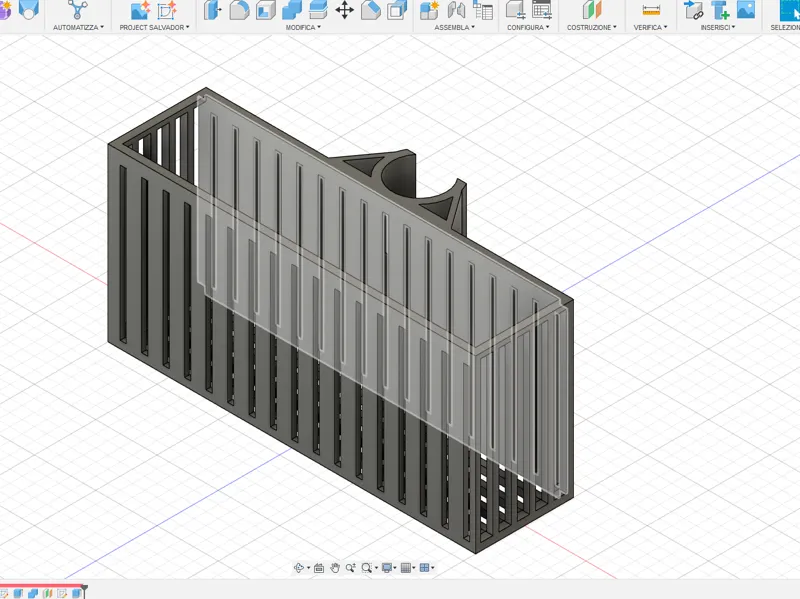Open the INSERISCI dropdown menu
This screenshot has width=800, height=599.
[718, 27]
